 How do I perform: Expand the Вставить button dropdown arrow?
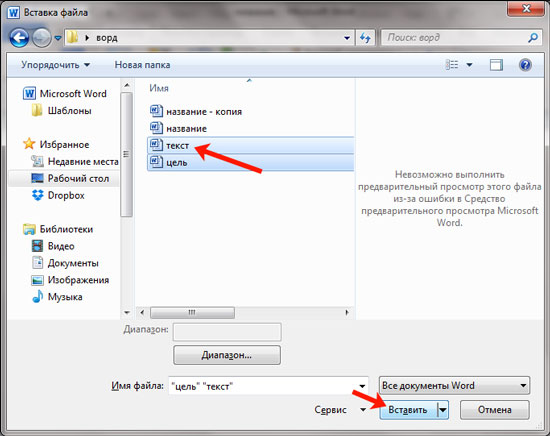coord(443,410)
